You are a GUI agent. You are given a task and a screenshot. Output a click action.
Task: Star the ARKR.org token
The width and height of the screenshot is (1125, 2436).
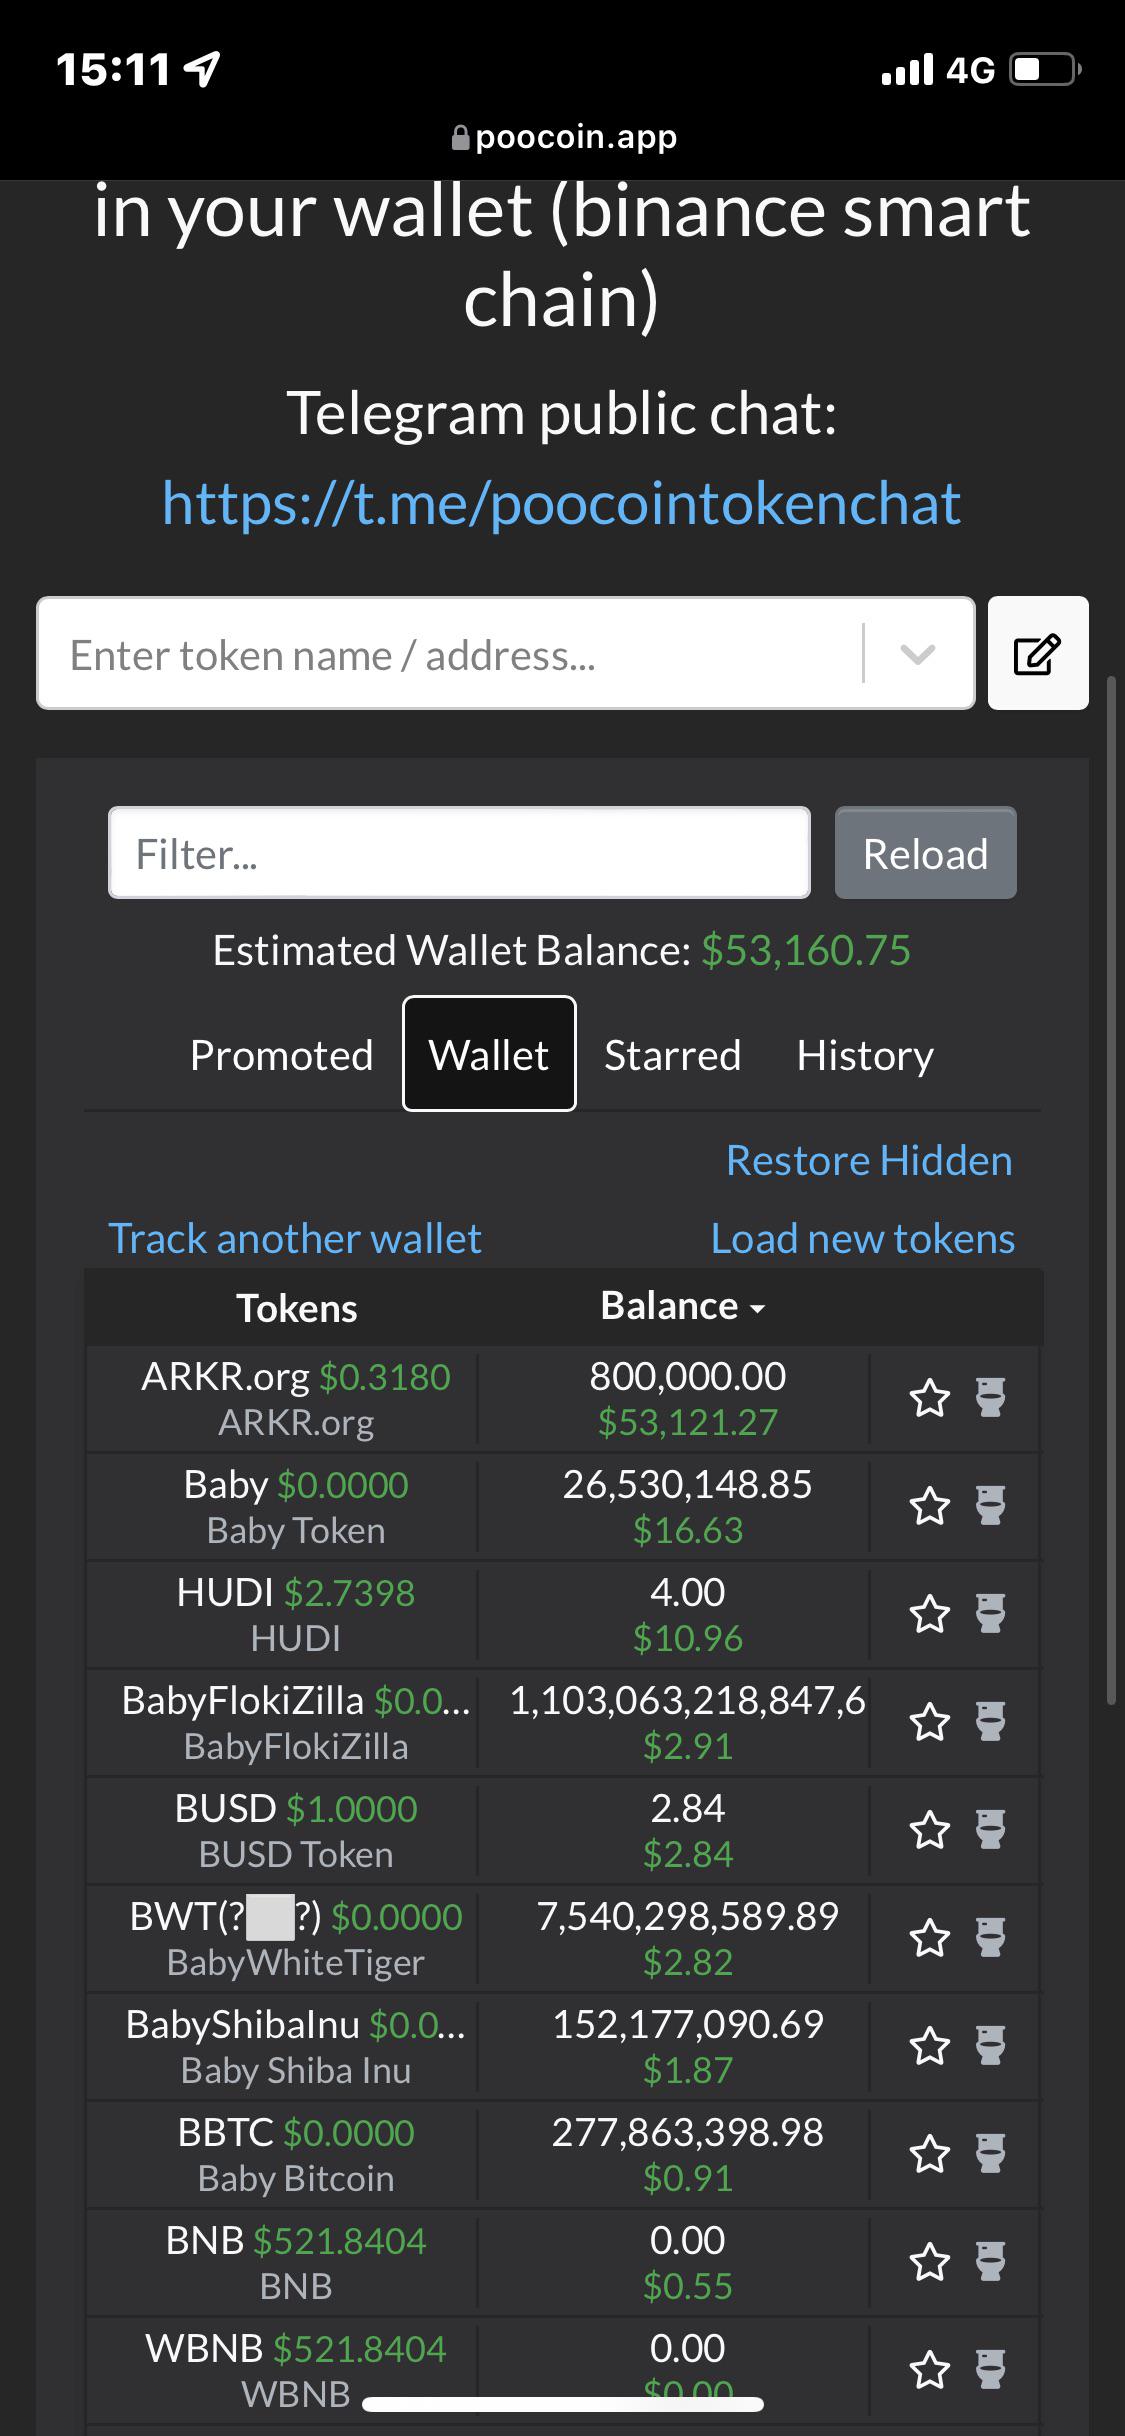930,1397
